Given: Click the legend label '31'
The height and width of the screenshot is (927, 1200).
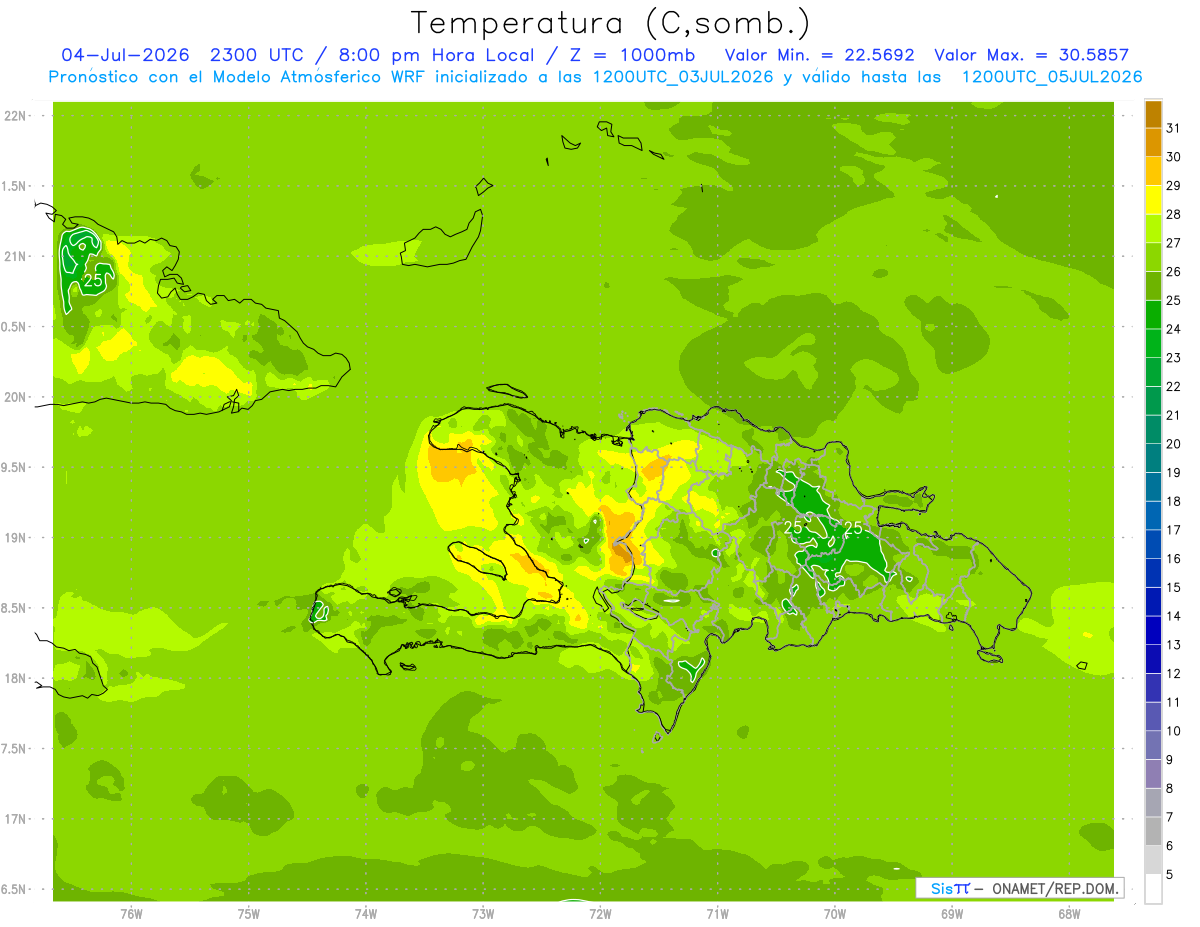Looking at the screenshot, I should 1174,128.
